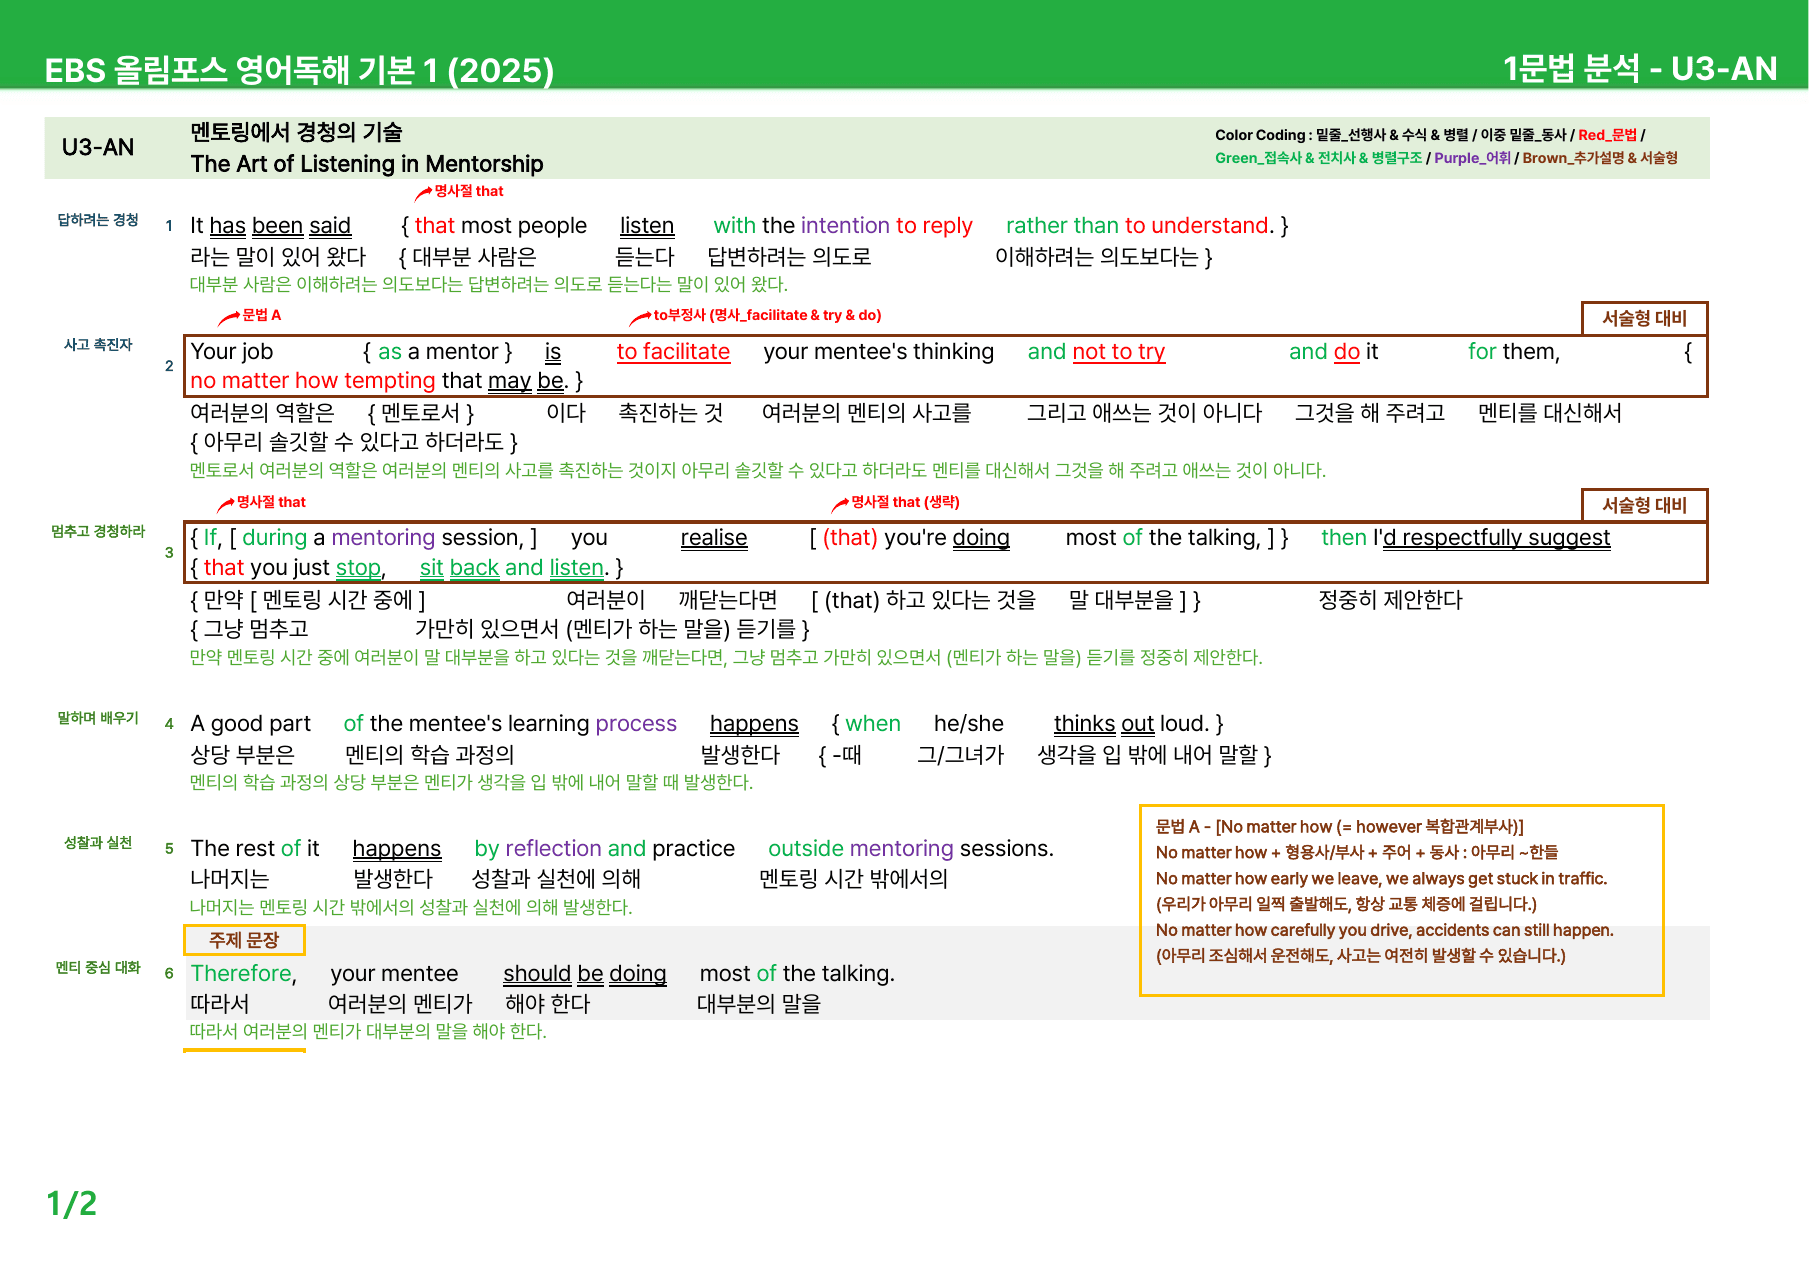This screenshot has width=1809, height=1279.
Task: Click the page number '1/2'
Action: click(72, 1204)
